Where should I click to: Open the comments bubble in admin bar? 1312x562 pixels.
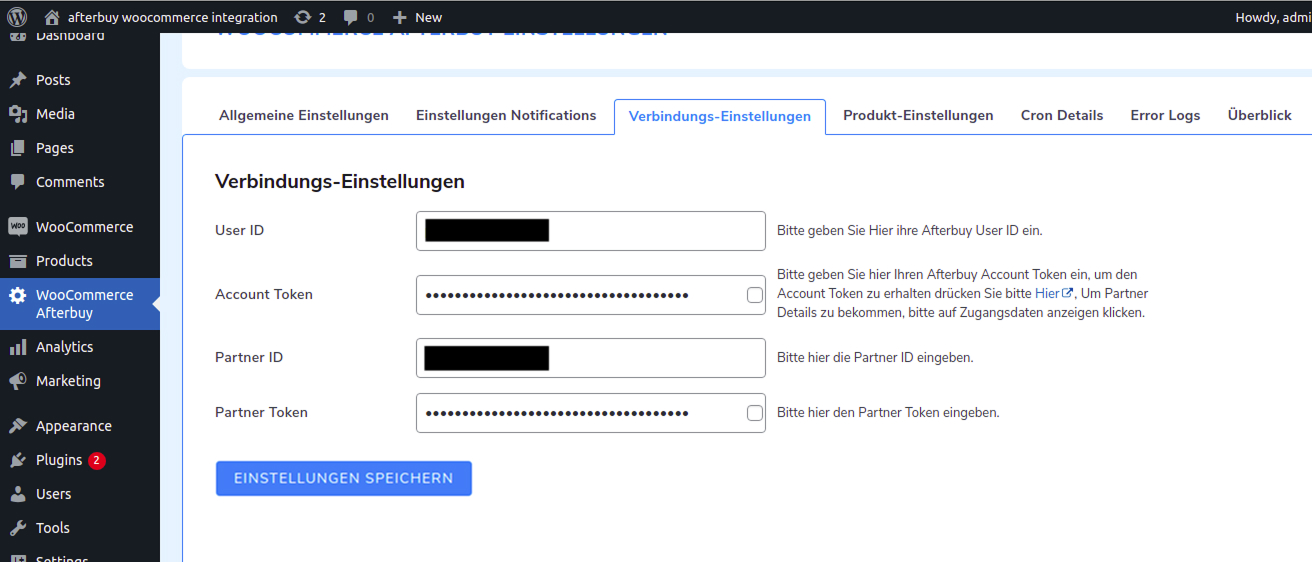pos(351,17)
